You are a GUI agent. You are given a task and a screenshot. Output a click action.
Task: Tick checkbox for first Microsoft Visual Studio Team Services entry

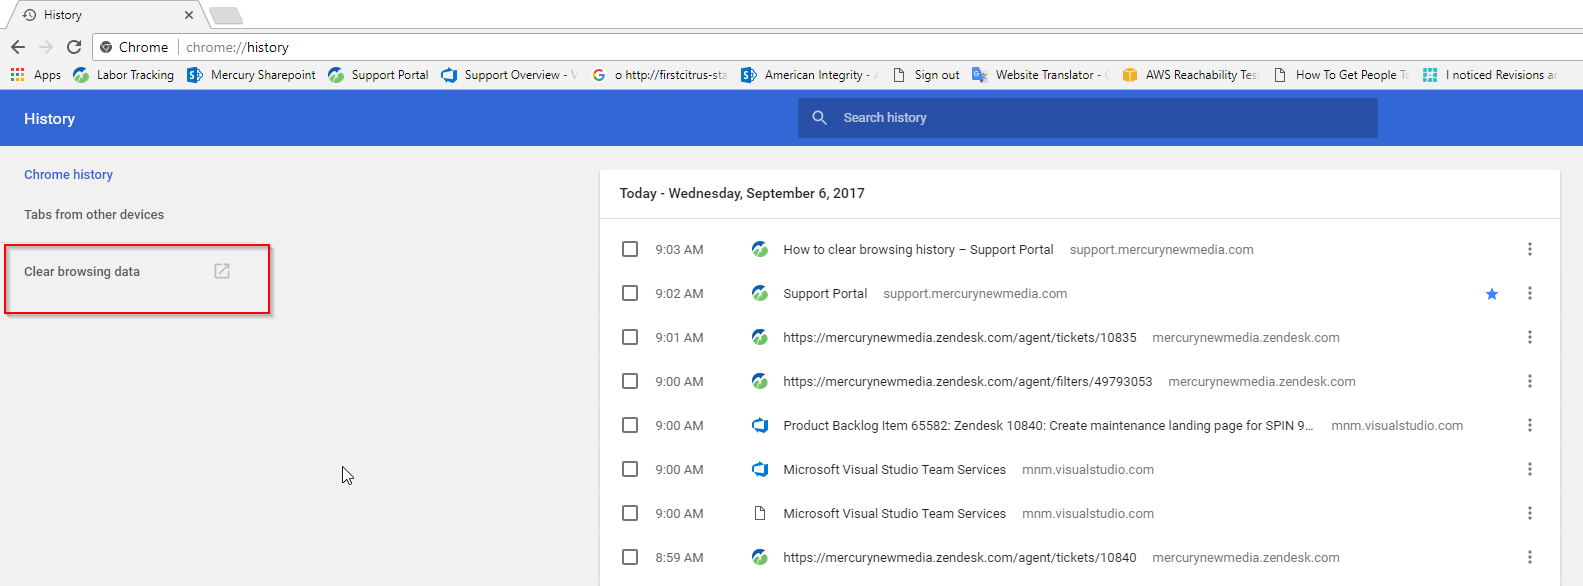click(630, 469)
